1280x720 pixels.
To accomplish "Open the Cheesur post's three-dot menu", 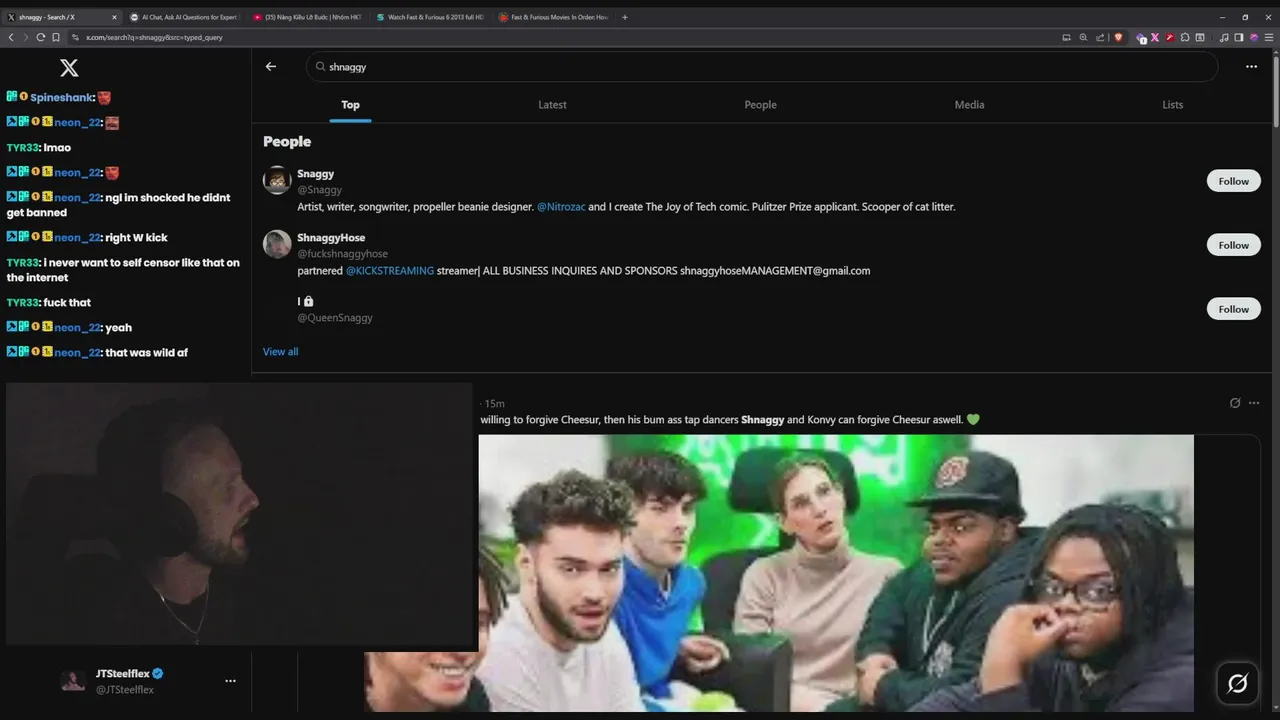I will [1254, 403].
